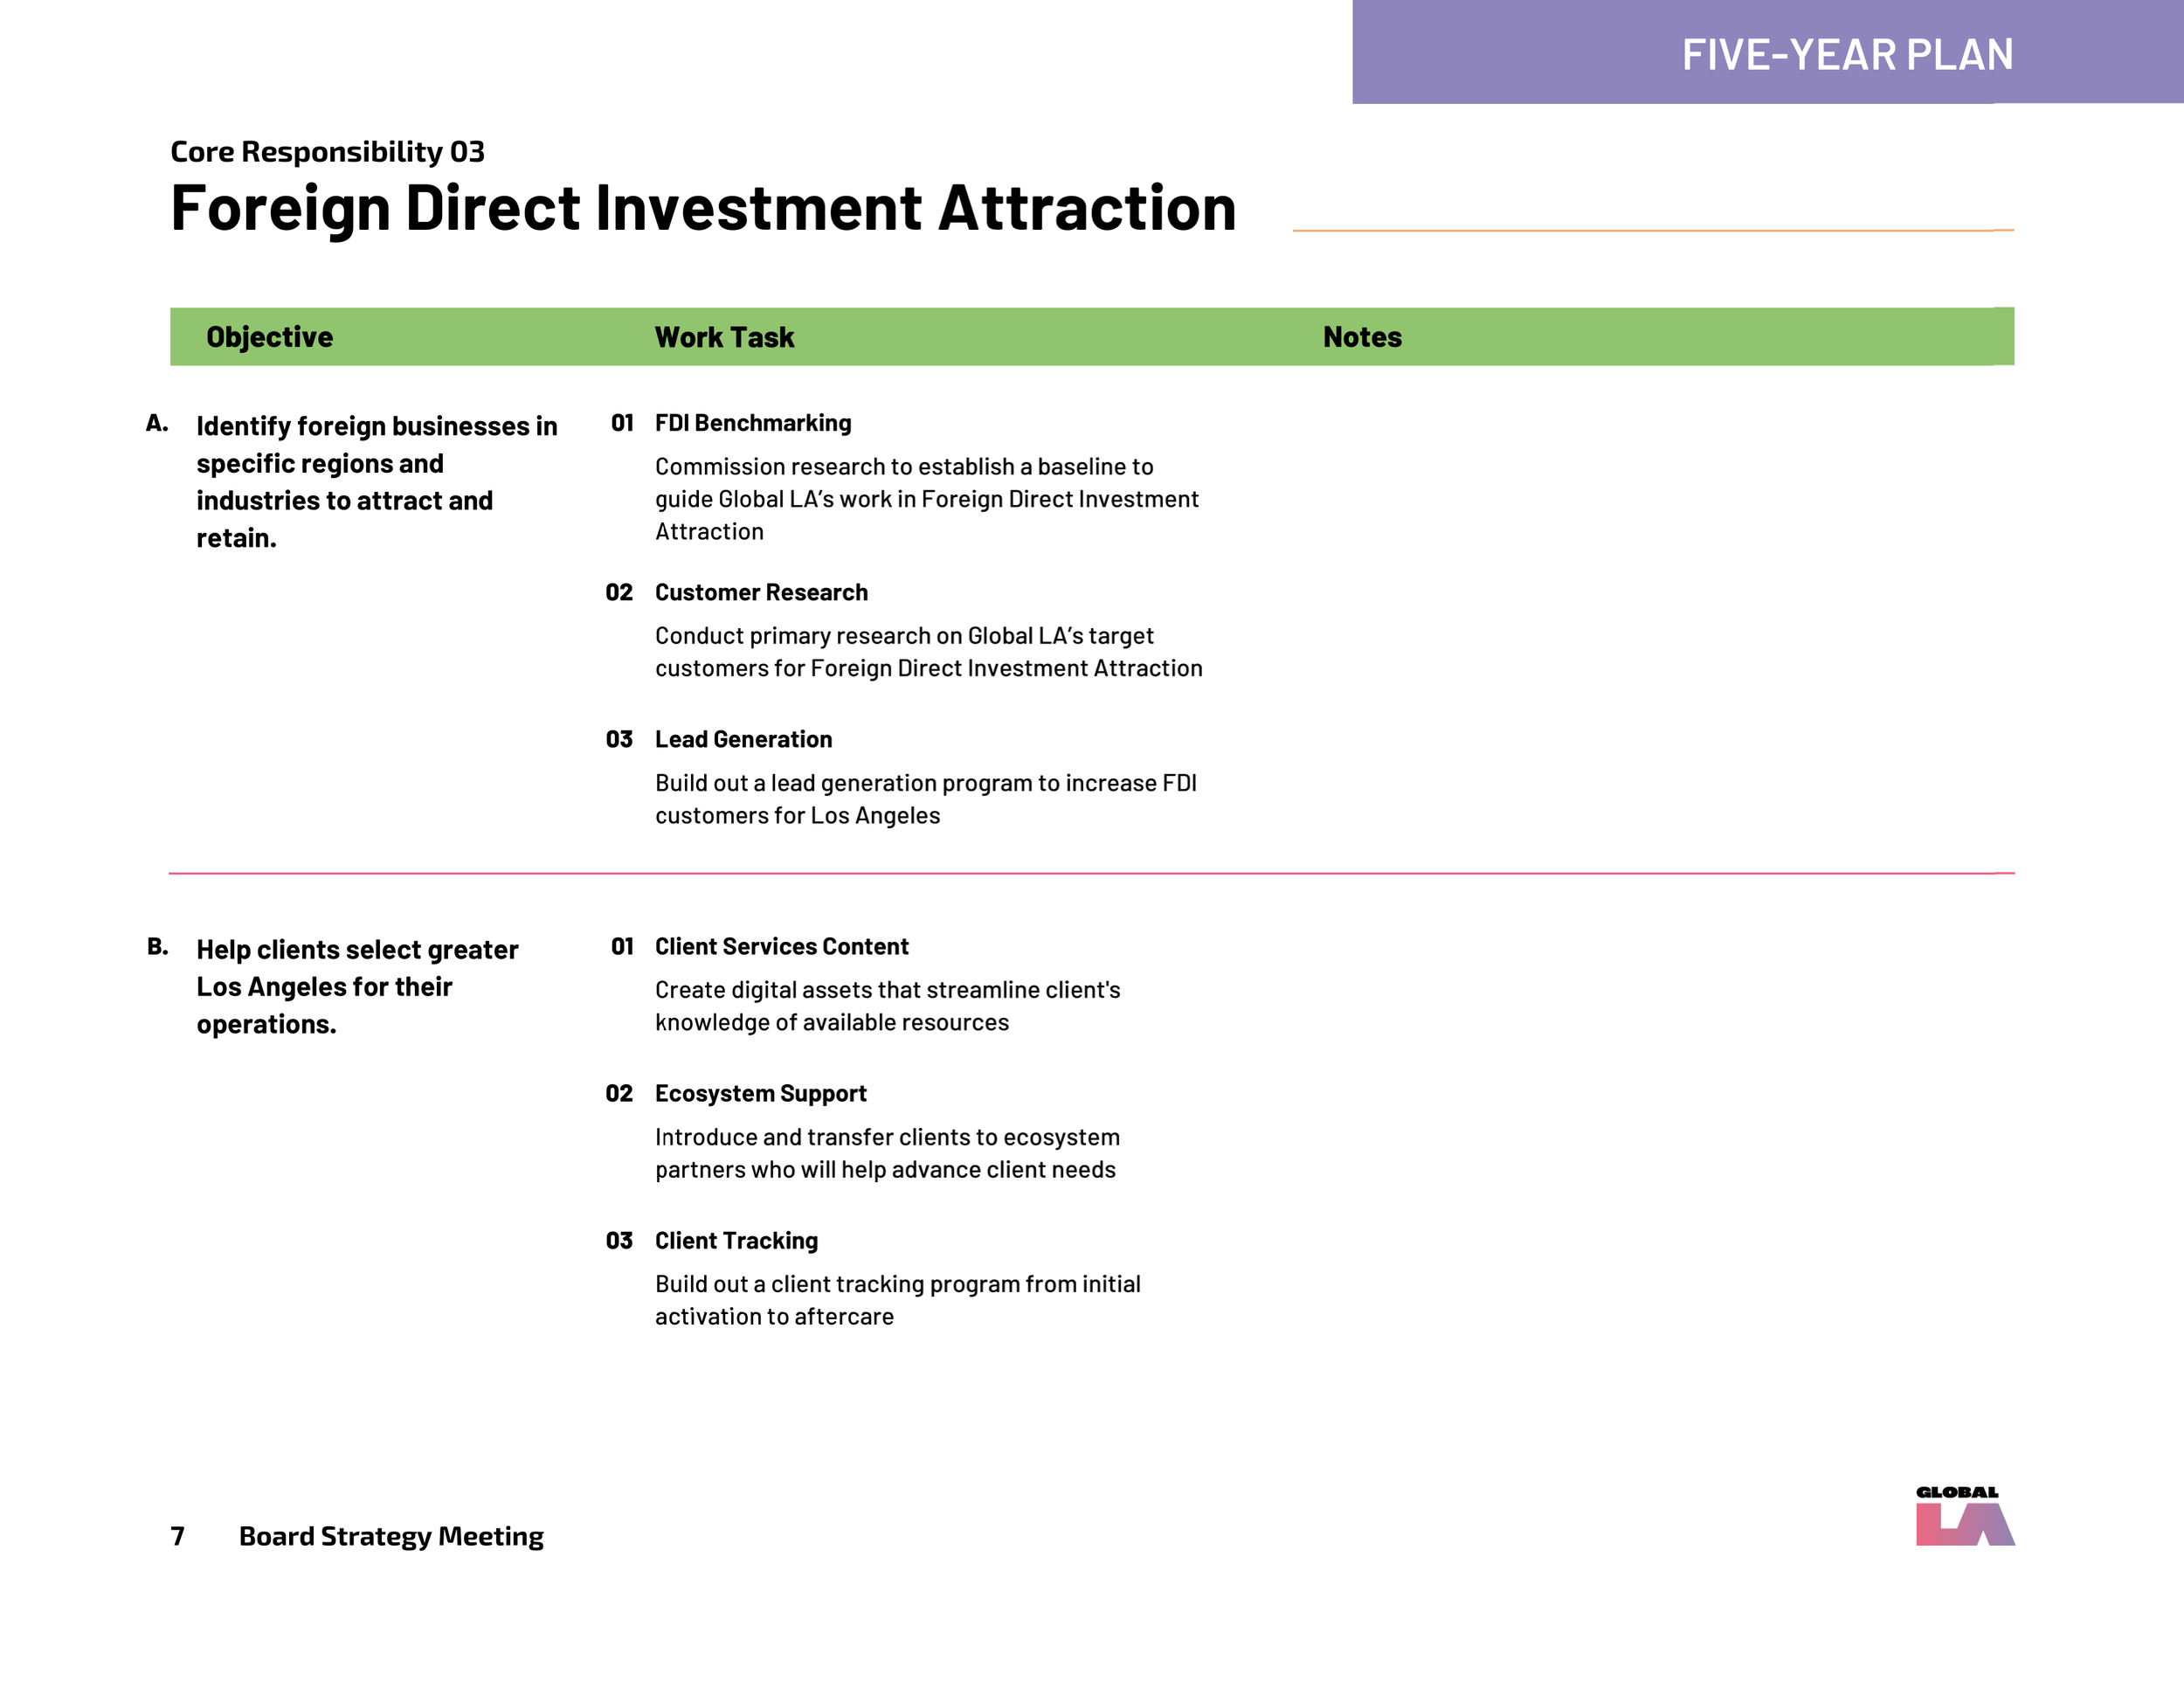The width and height of the screenshot is (2184, 1688).
Task: Click the 'Notes' column header
Action: pos(1362,337)
